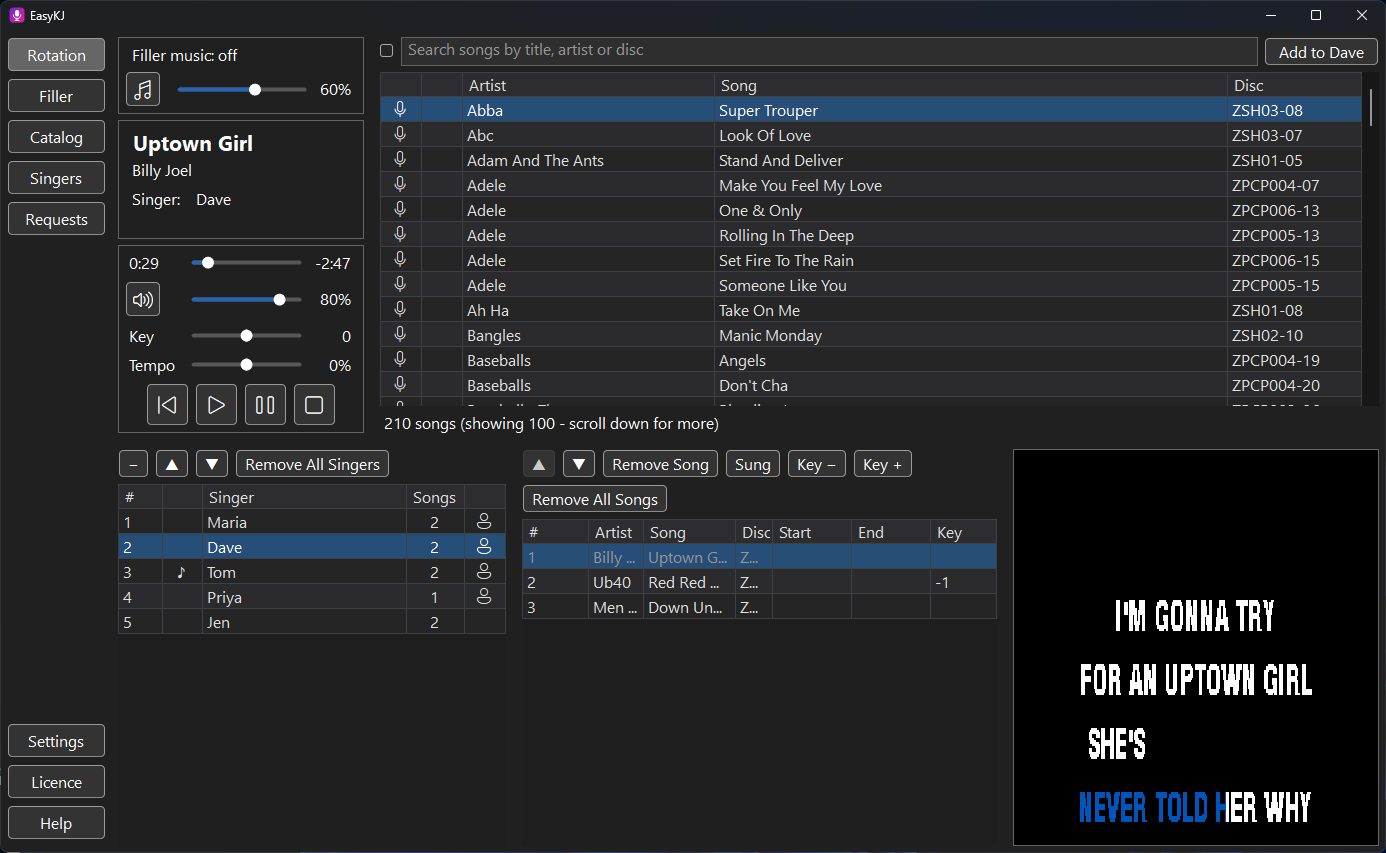Click the song position seek slider

coord(246,263)
